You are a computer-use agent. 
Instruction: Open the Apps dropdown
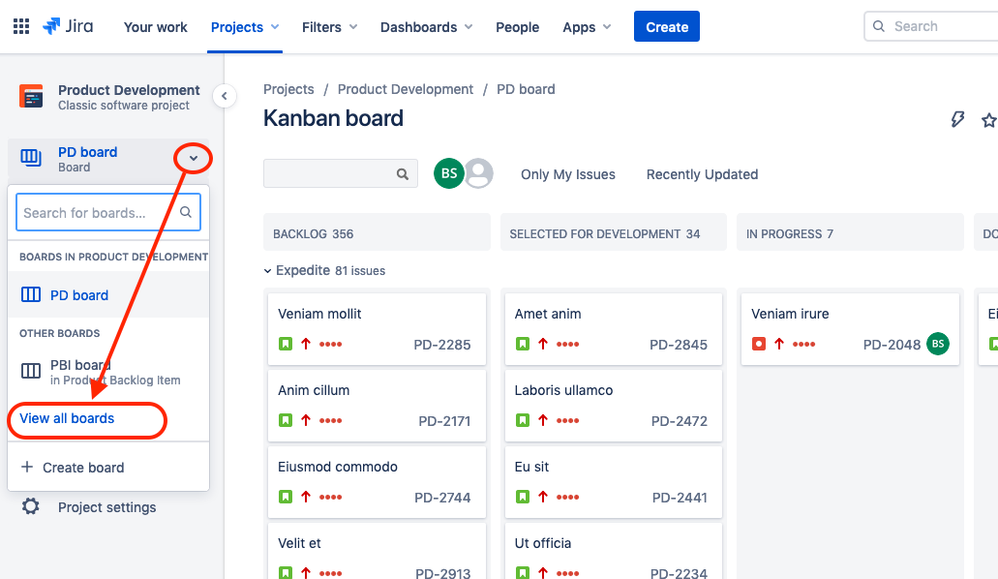tap(587, 27)
